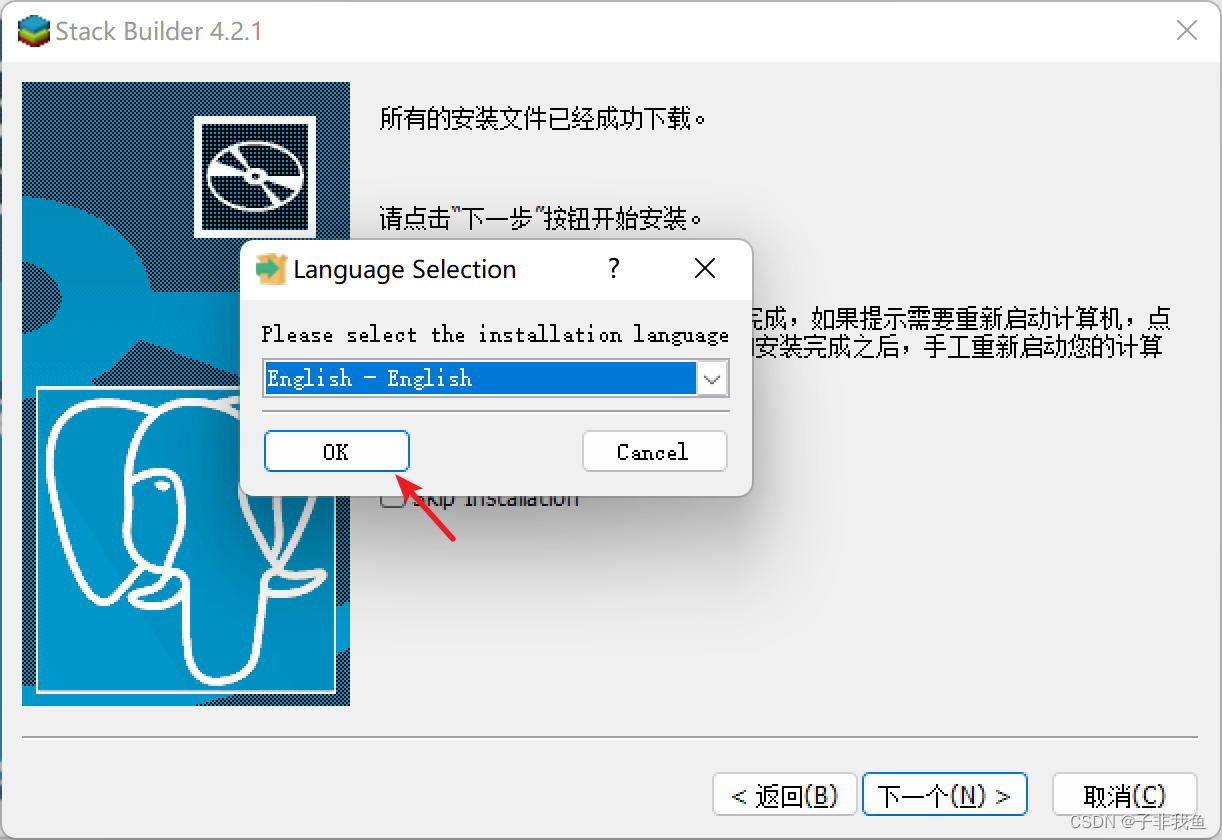
Task: Close the Language Selection dialog
Action: 705,269
